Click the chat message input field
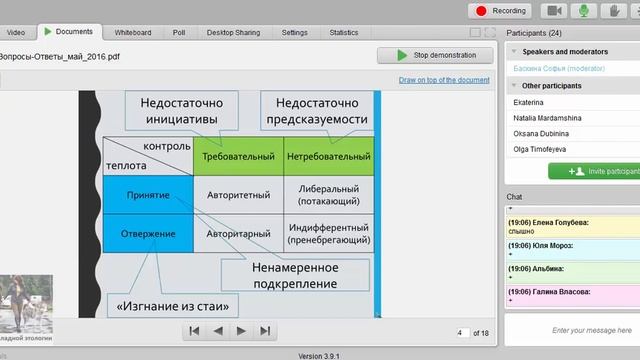This screenshot has width=640, height=360. pos(573,330)
